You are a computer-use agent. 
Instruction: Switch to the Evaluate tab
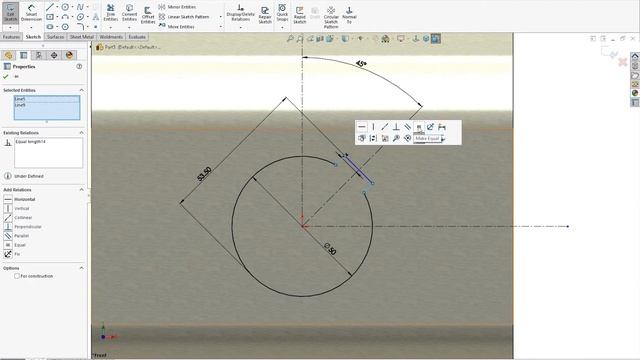pos(137,37)
